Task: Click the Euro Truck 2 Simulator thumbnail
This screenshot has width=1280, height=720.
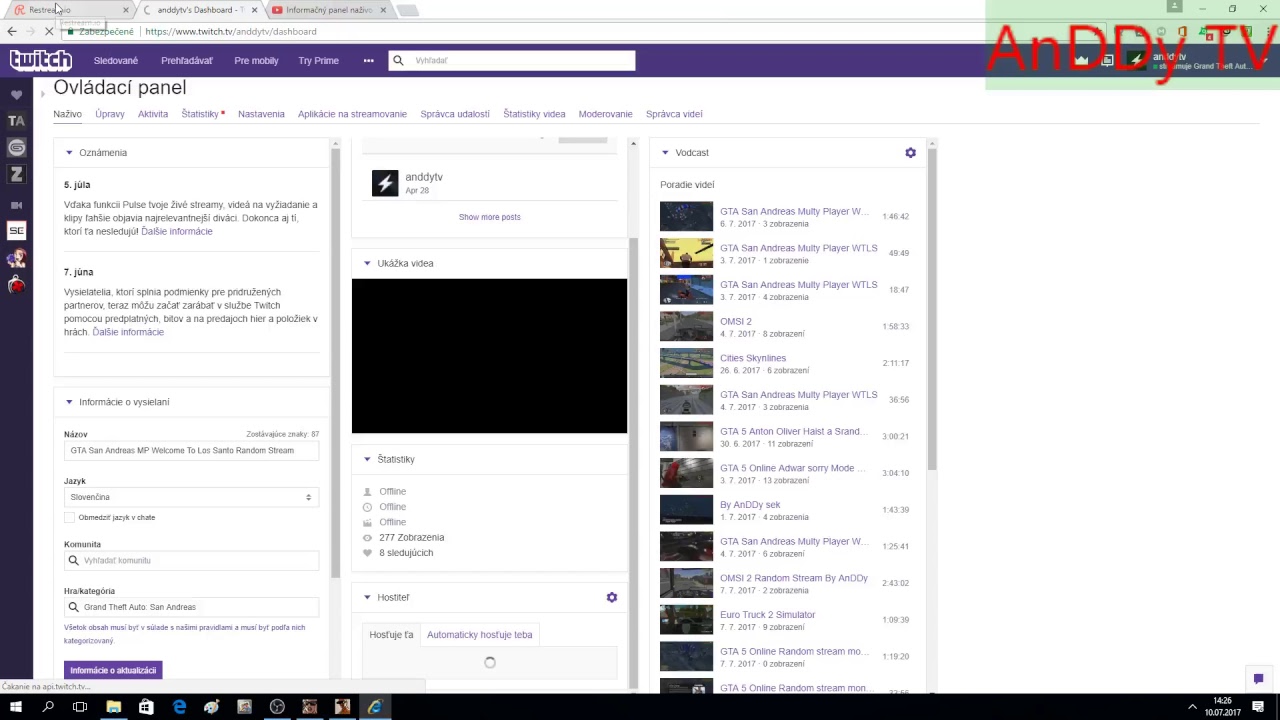Action: [x=686, y=620]
